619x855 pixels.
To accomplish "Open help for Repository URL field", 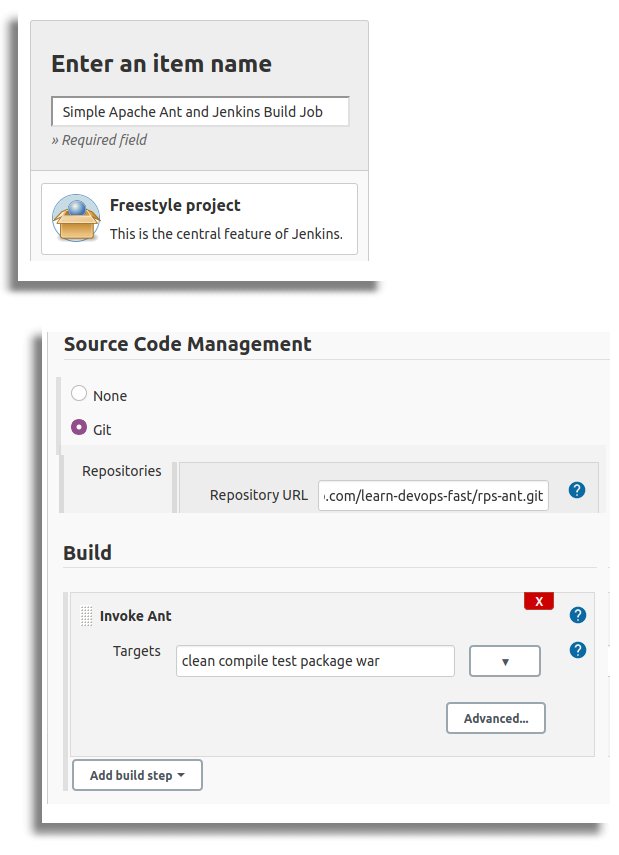I will pos(576,490).
